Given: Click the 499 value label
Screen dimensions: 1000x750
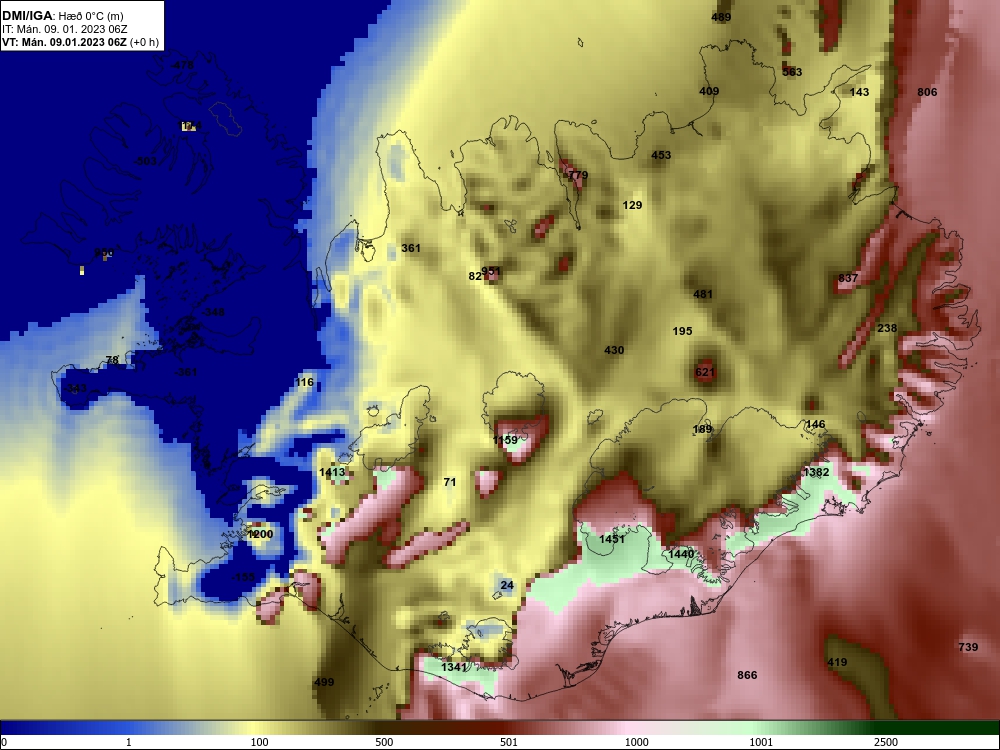Looking at the screenshot, I should pos(324,682).
